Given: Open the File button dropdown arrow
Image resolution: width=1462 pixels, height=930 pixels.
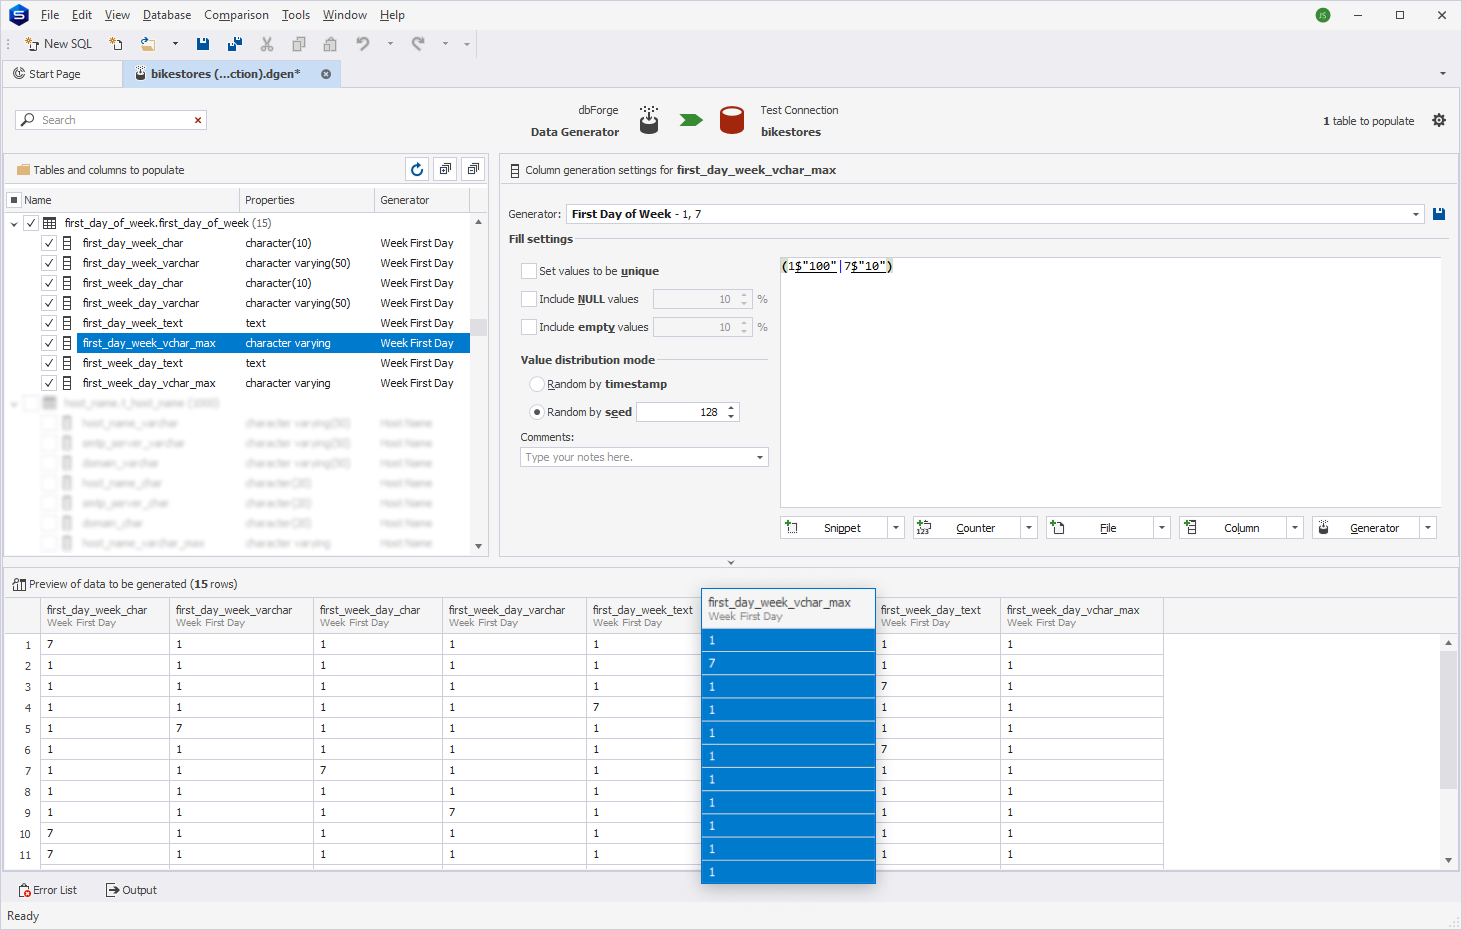Looking at the screenshot, I should pos(1162,528).
